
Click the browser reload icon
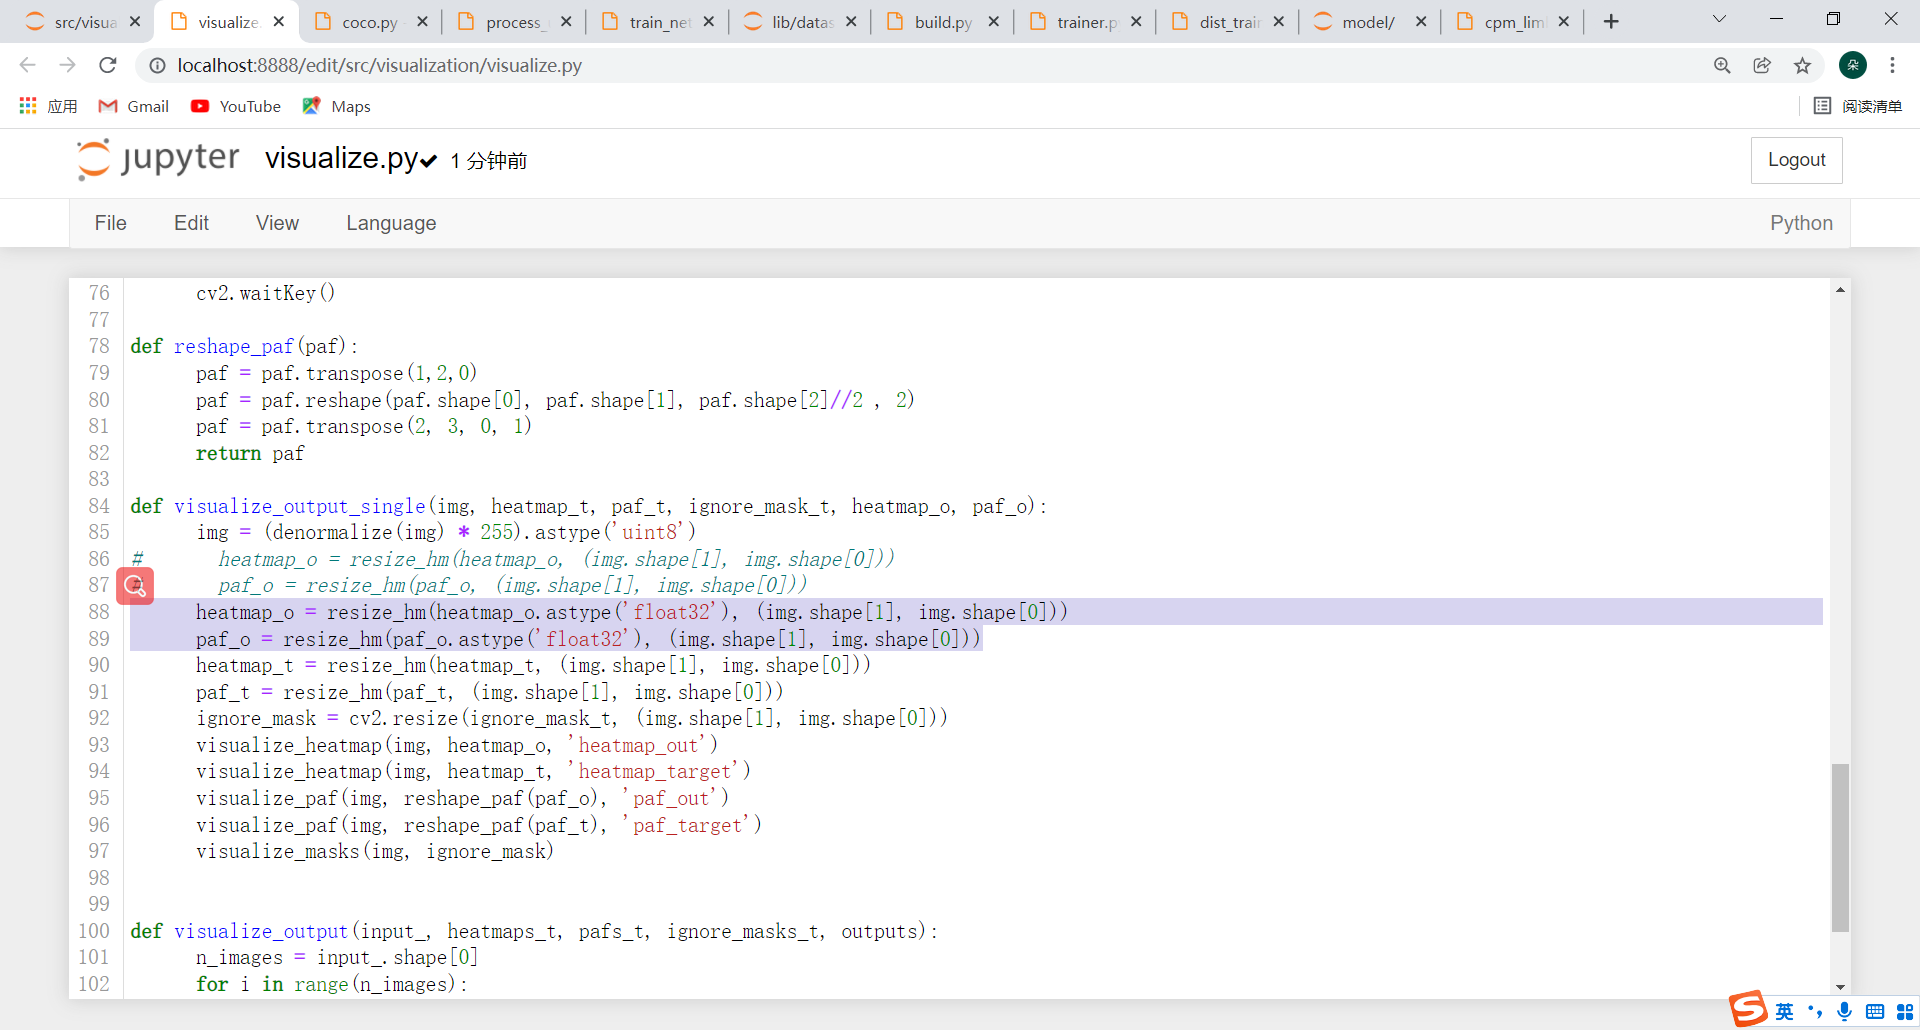pyautogui.click(x=107, y=65)
